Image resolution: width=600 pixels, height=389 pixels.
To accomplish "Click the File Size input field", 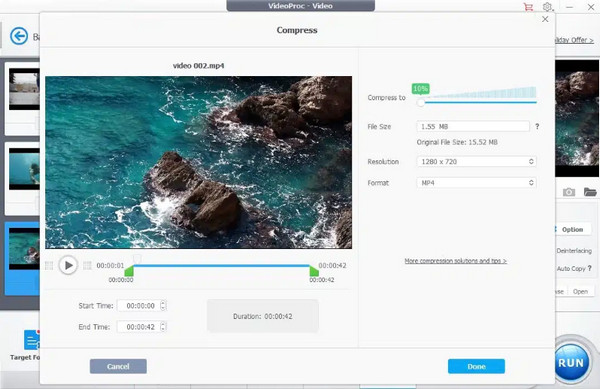I will [x=473, y=126].
